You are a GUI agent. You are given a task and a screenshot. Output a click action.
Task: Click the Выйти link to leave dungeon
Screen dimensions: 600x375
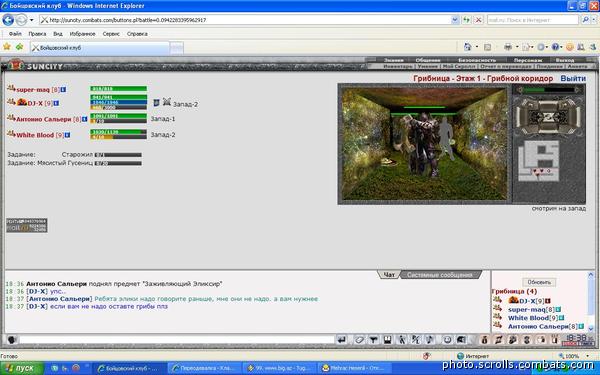[573, 78]
